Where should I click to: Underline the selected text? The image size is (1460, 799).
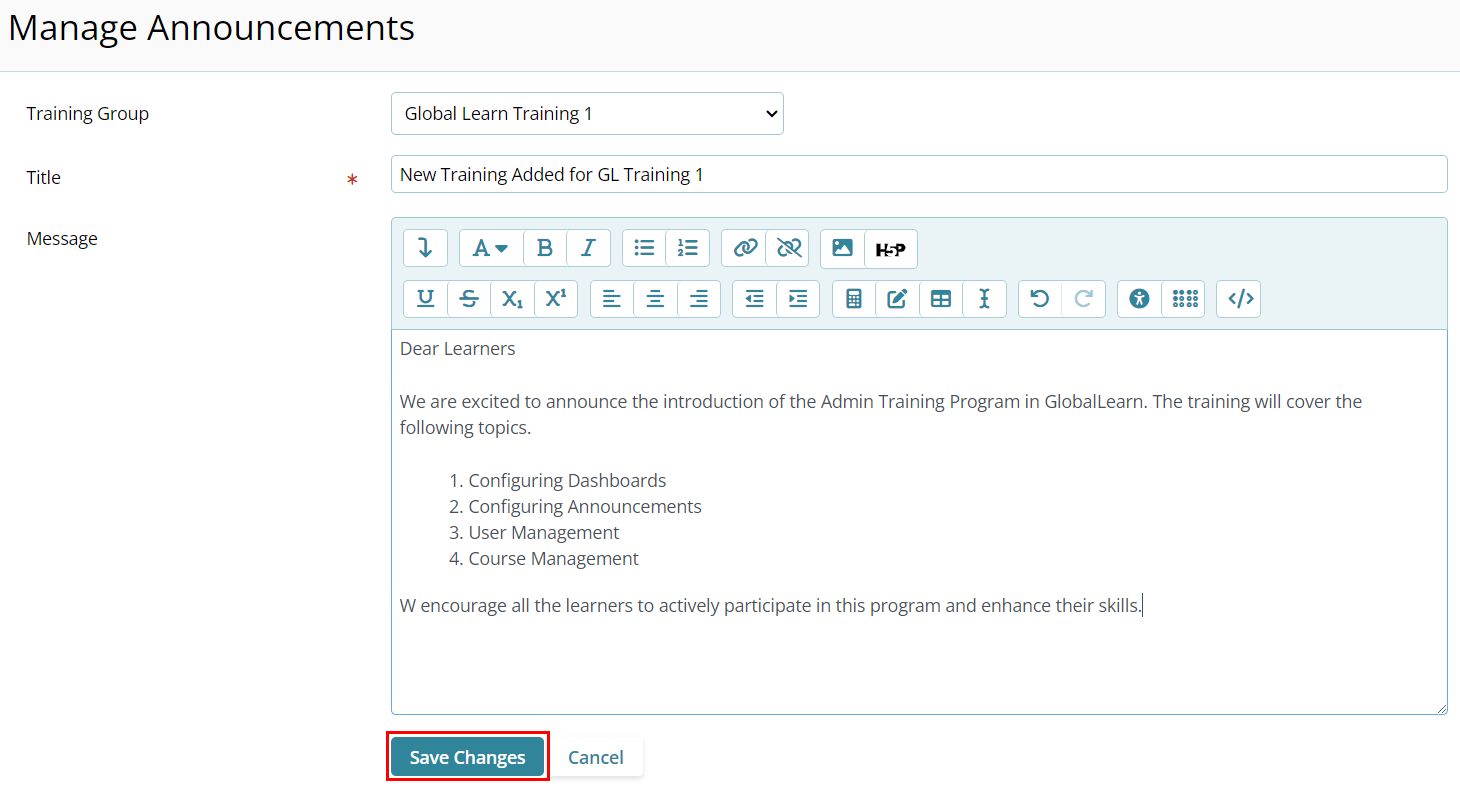coord(425,299)
